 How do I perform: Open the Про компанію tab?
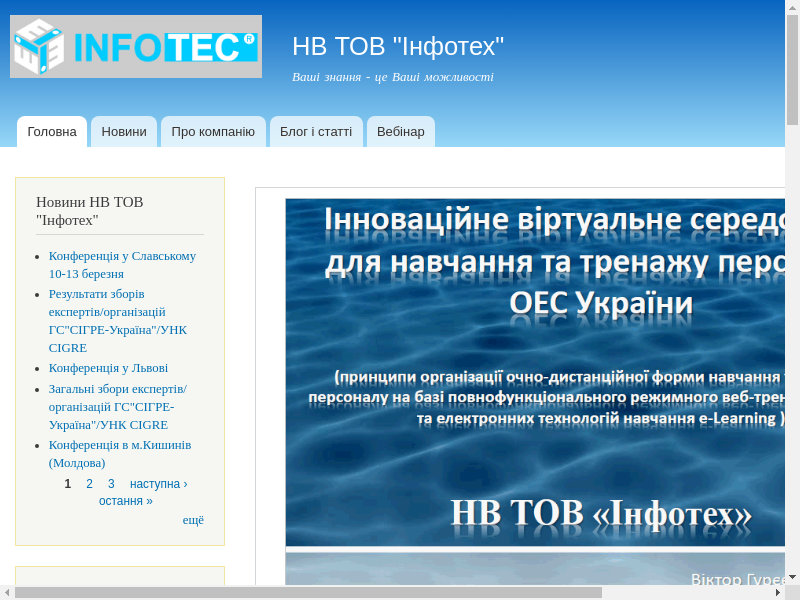pyautogui.click(x=213, y=132)
